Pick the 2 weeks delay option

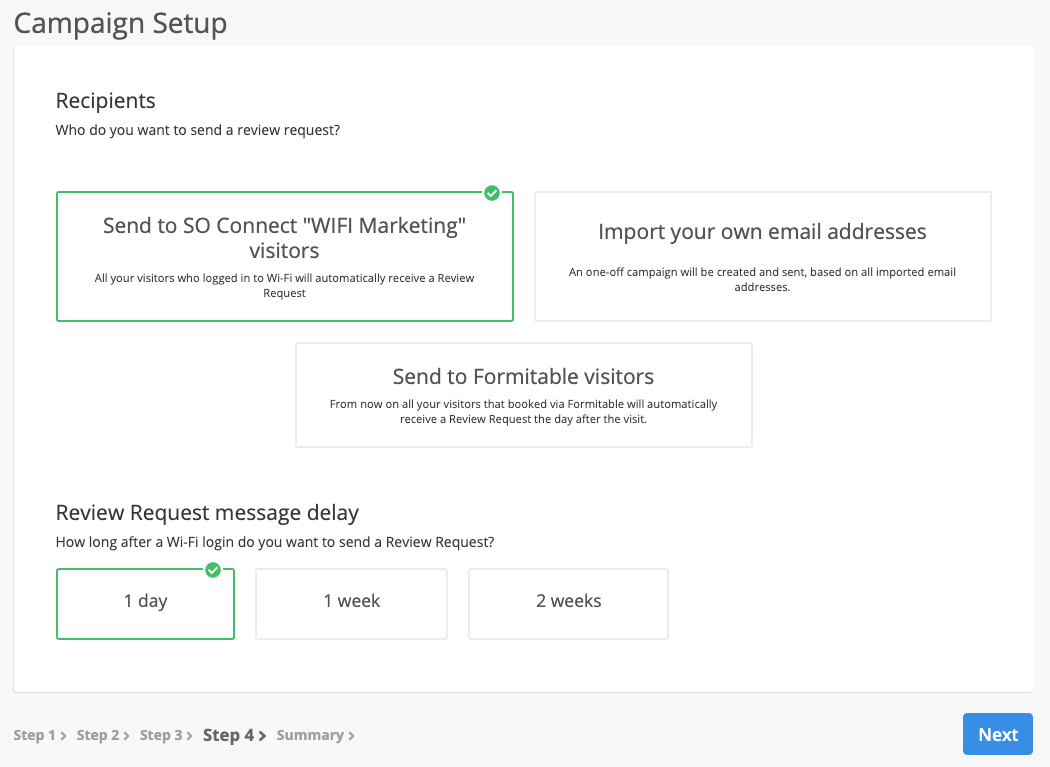[569, 604]
